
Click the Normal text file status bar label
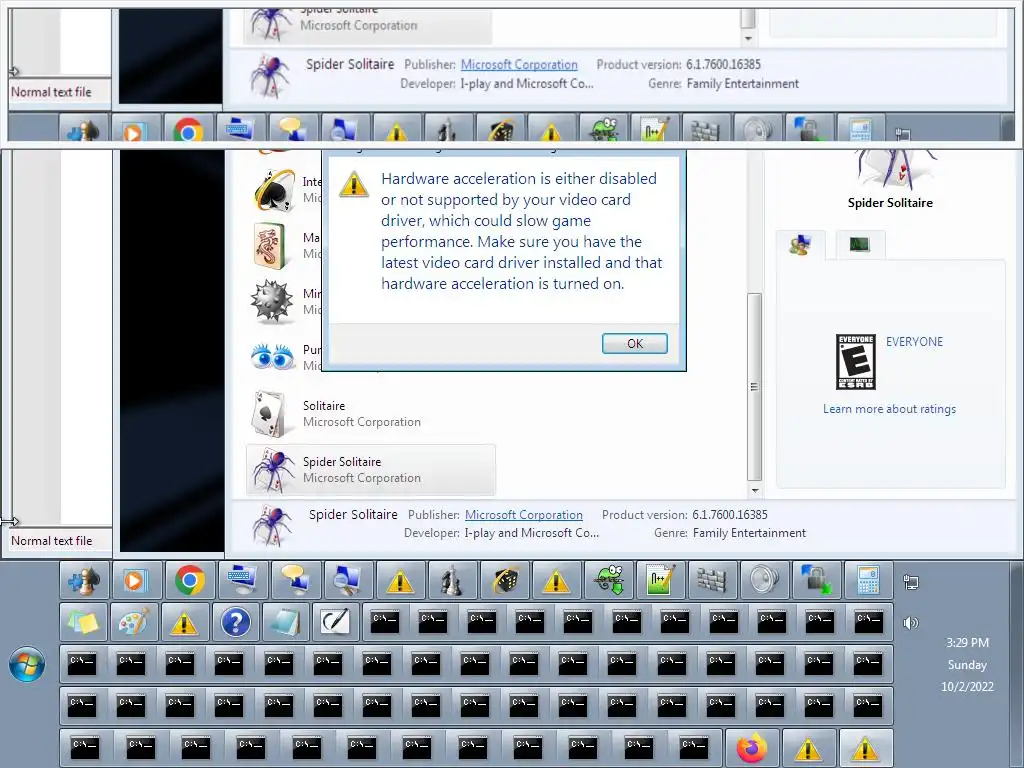tap(52, 541)
